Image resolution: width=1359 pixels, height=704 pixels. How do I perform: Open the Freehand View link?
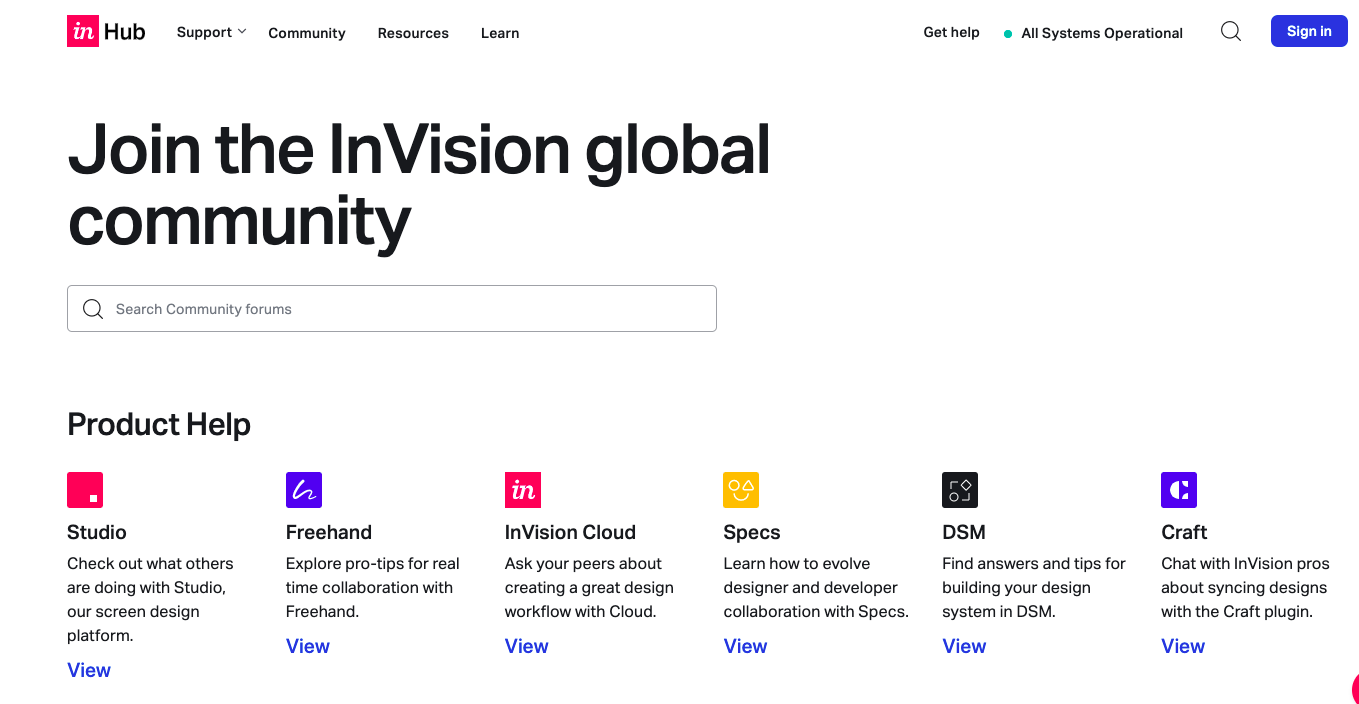(307, 646)
